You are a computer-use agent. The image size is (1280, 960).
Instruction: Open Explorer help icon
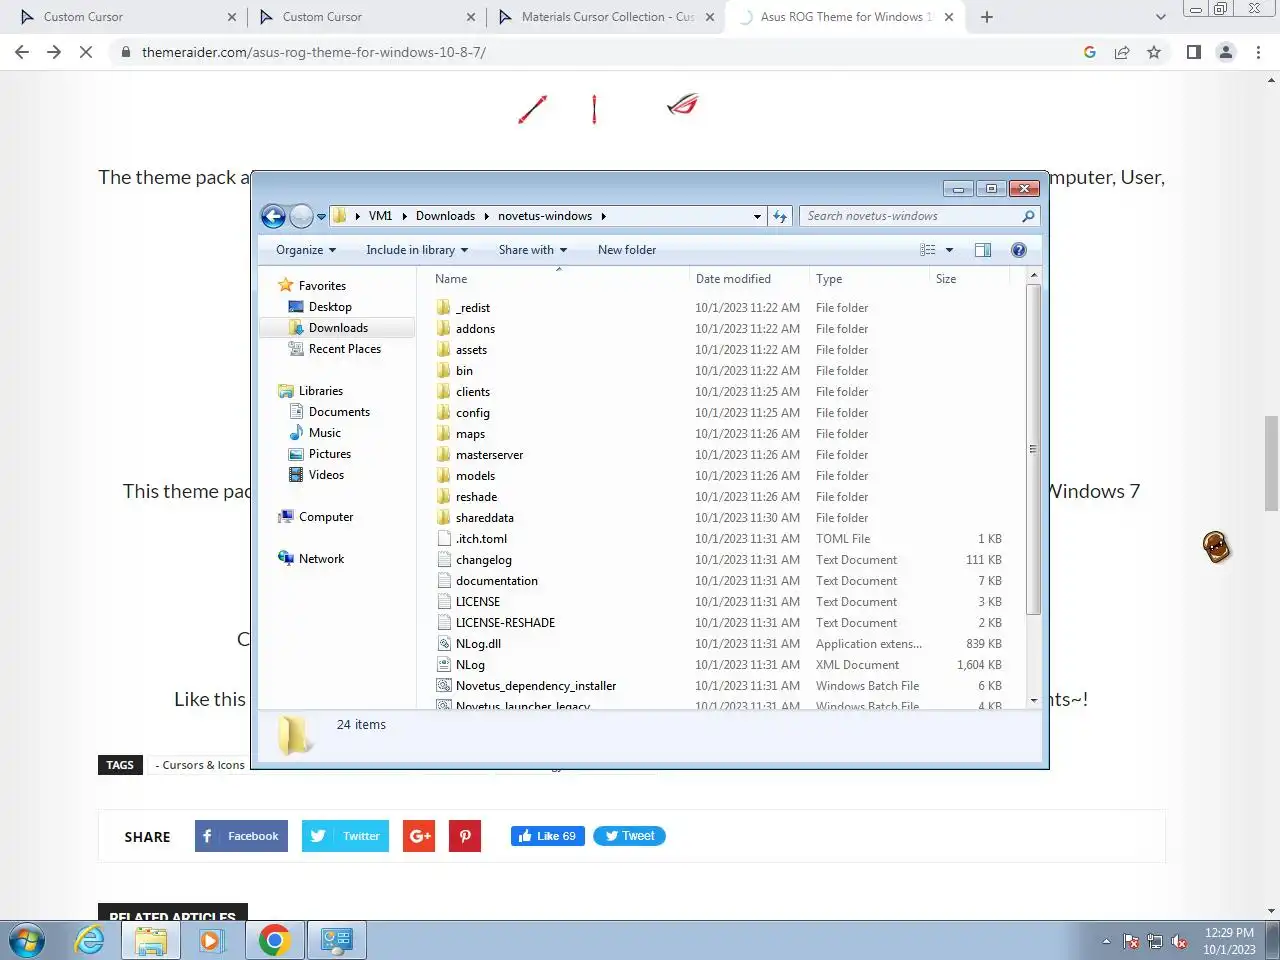click(x=1019, y=250)
